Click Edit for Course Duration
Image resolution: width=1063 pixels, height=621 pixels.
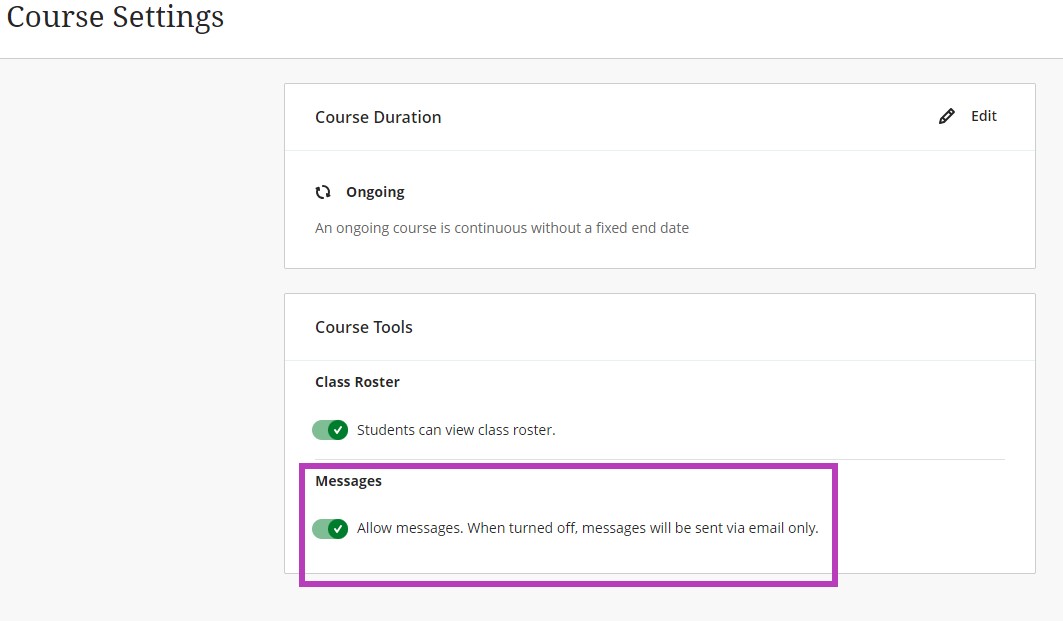[x=982, y=116]
